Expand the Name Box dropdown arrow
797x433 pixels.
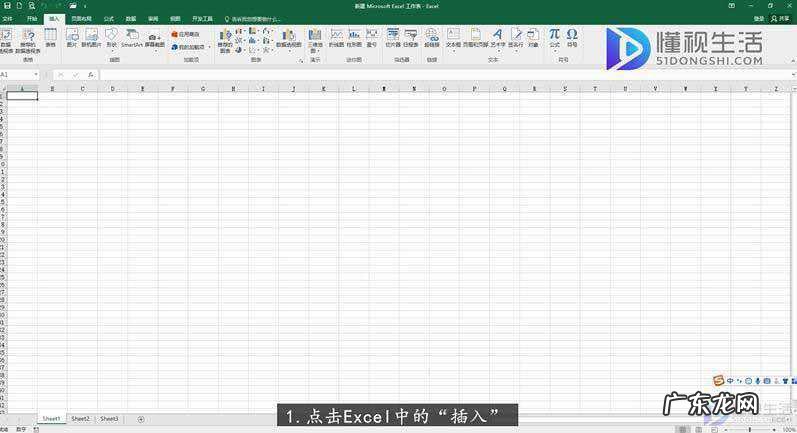36,75
